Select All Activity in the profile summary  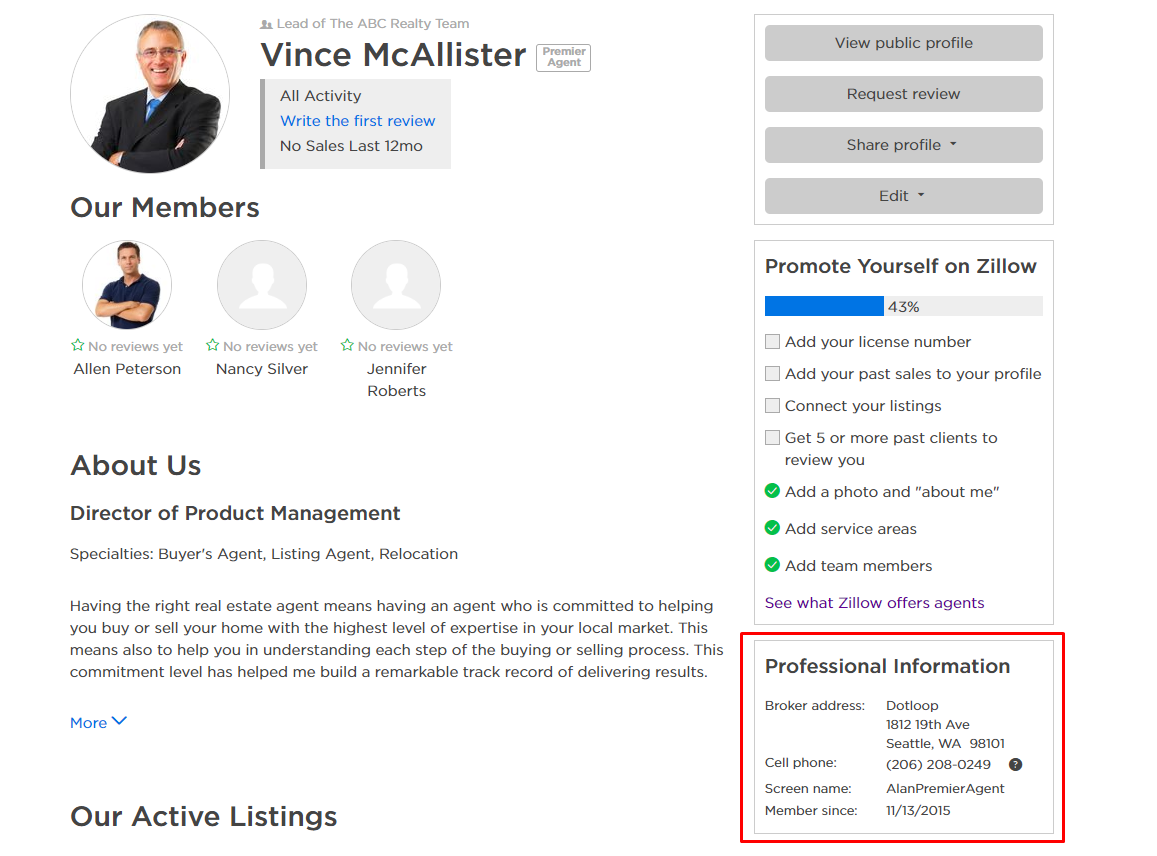coord(321,96)
